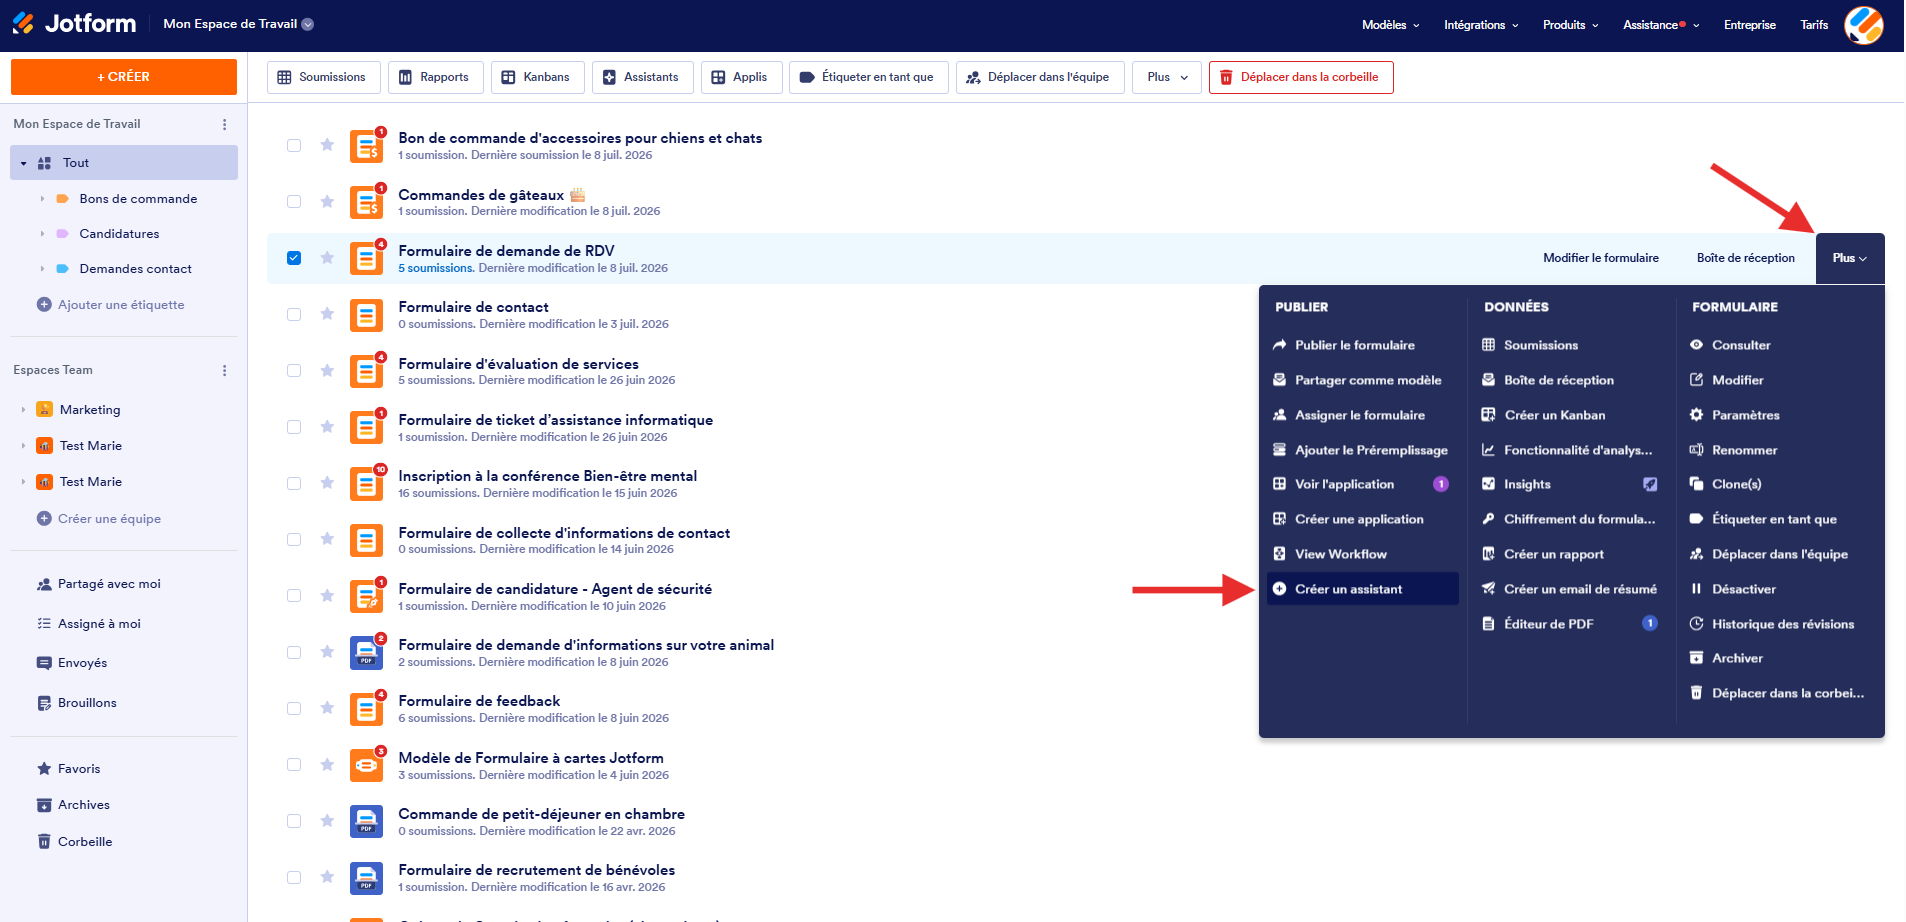The width and height of the screenshot is (1906, 922).
Task: Collapse the row's dark Plus dropdown
Action: (1850, 258)
